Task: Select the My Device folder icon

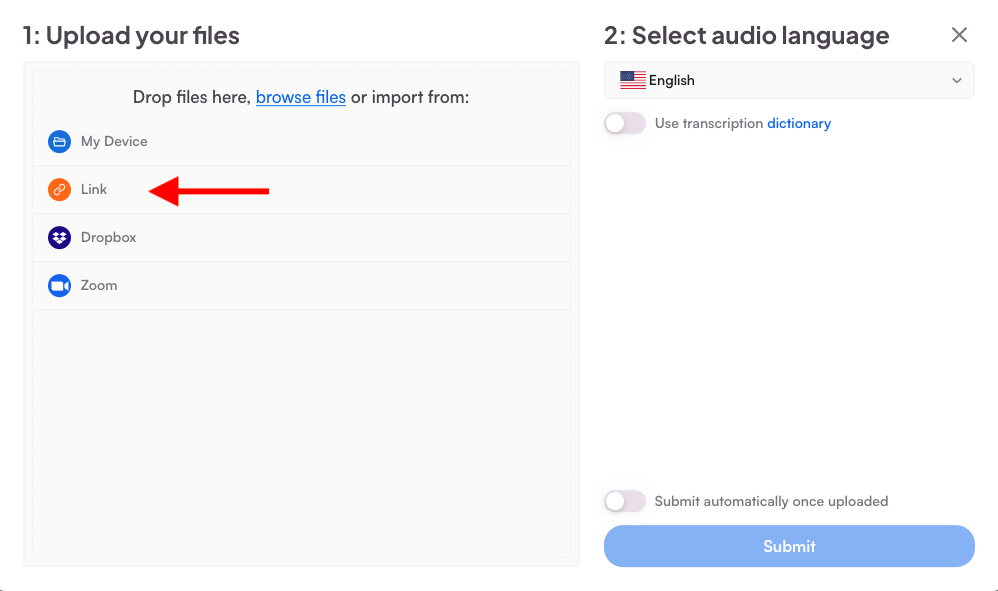Action: (59, 141)
